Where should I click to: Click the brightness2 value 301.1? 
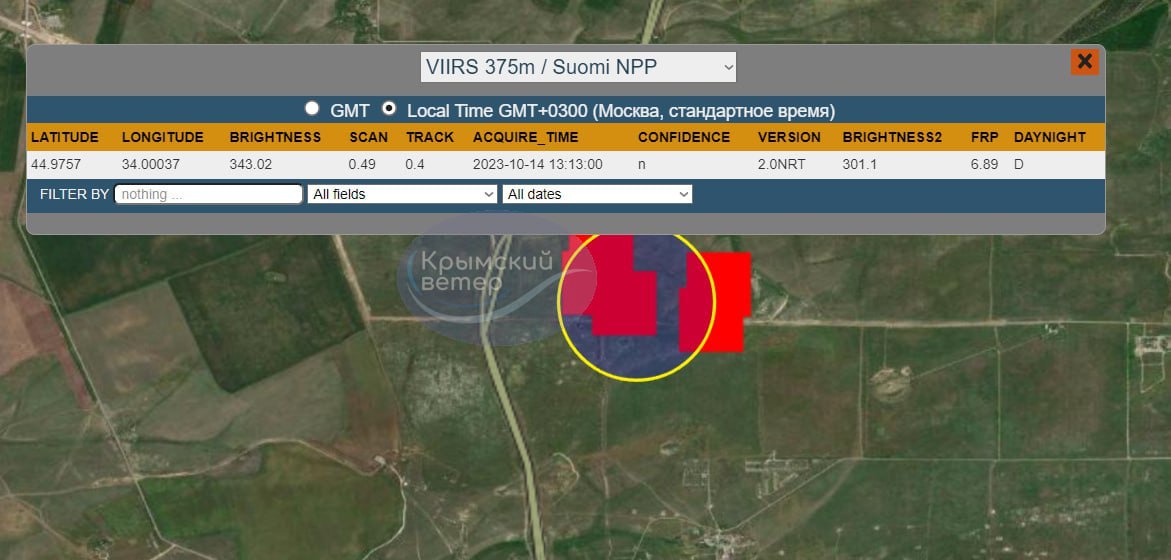(859, 164)
